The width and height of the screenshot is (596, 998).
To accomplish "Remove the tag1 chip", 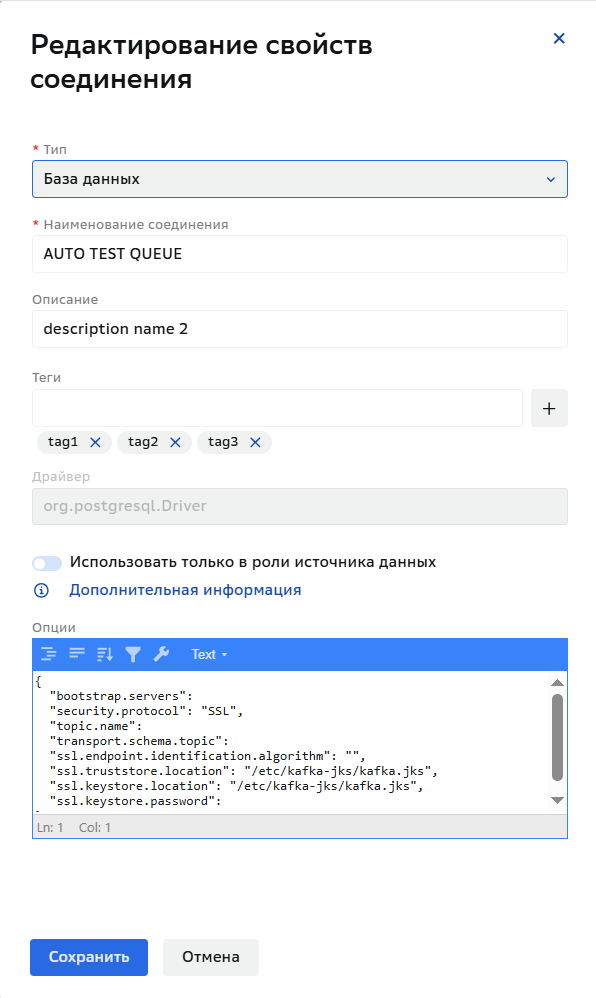I will (96, 442).
